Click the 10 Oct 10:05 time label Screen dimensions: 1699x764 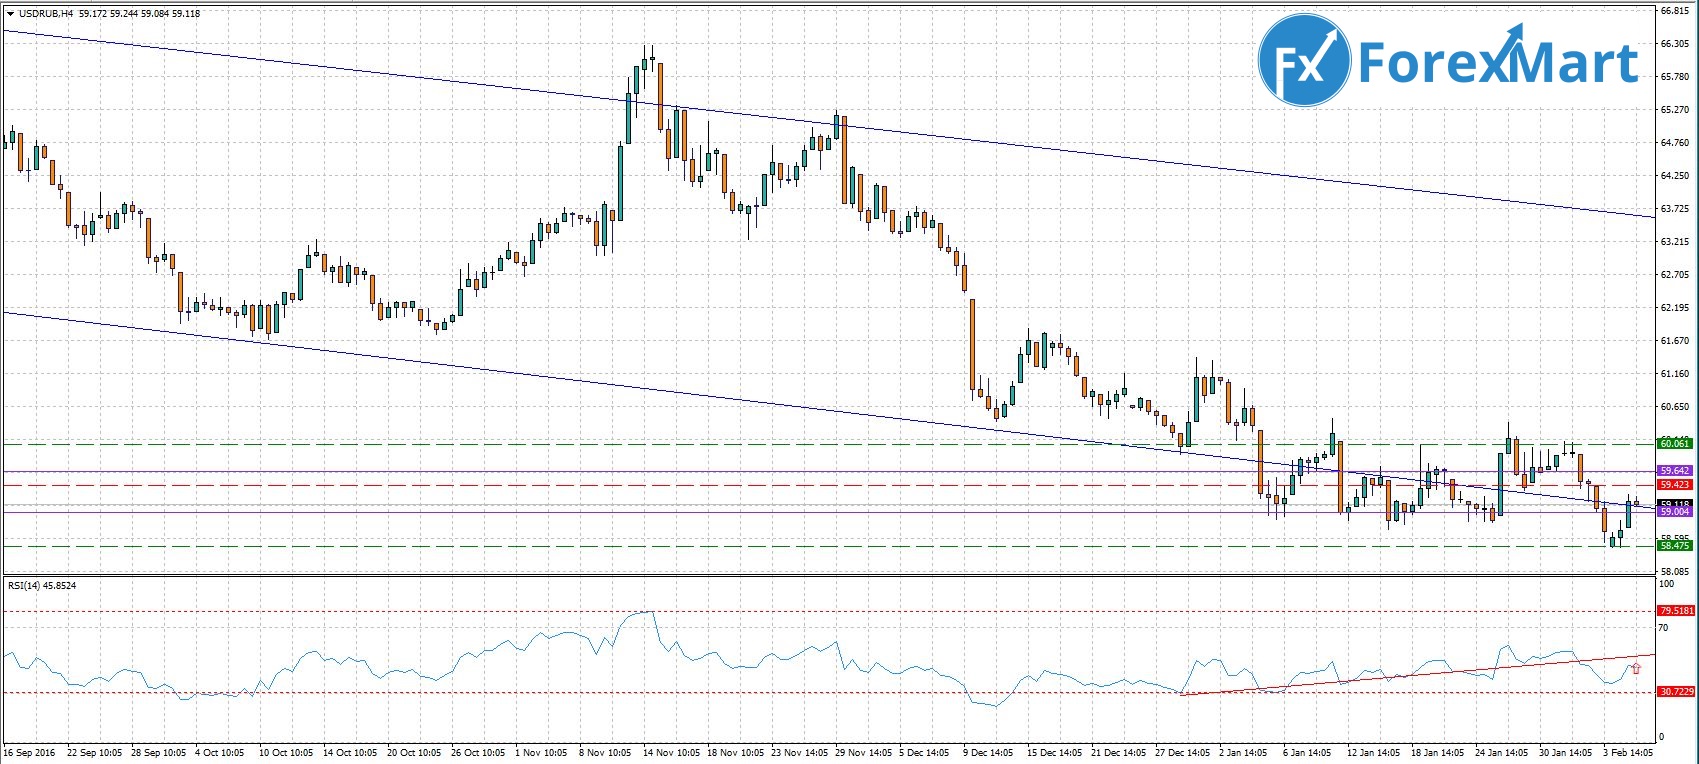pos(287,751)
